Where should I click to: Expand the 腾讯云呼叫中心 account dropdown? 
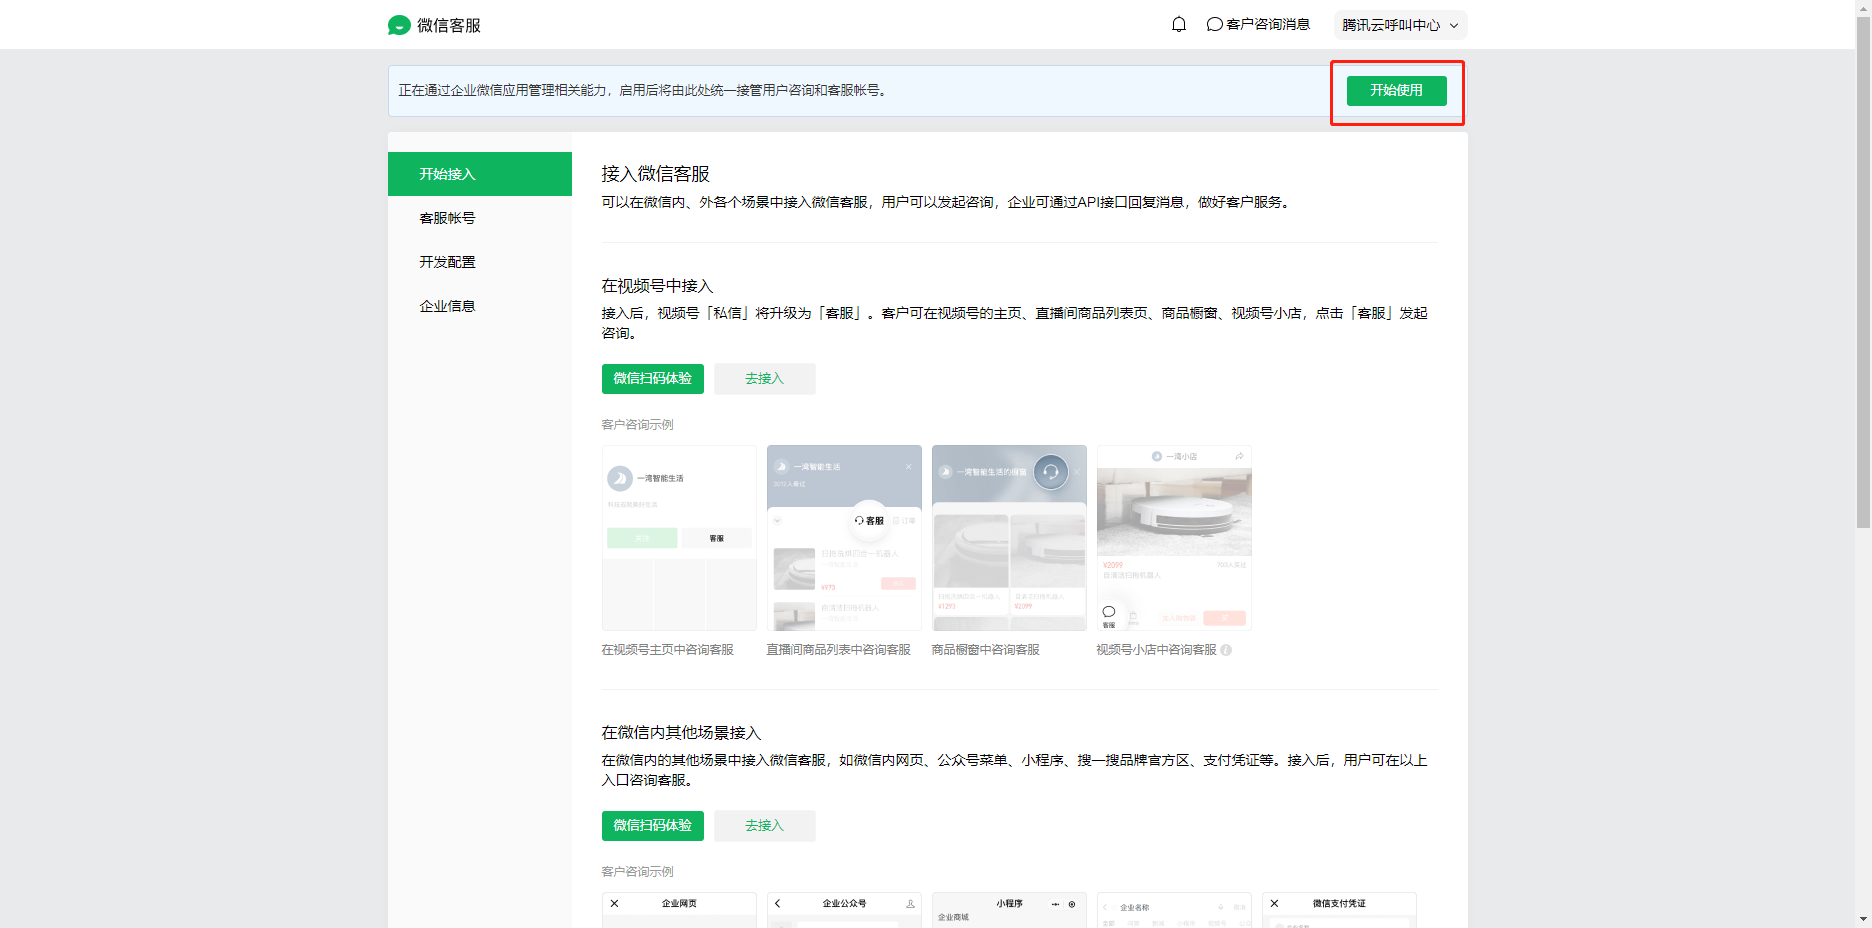click(1400, 25)
